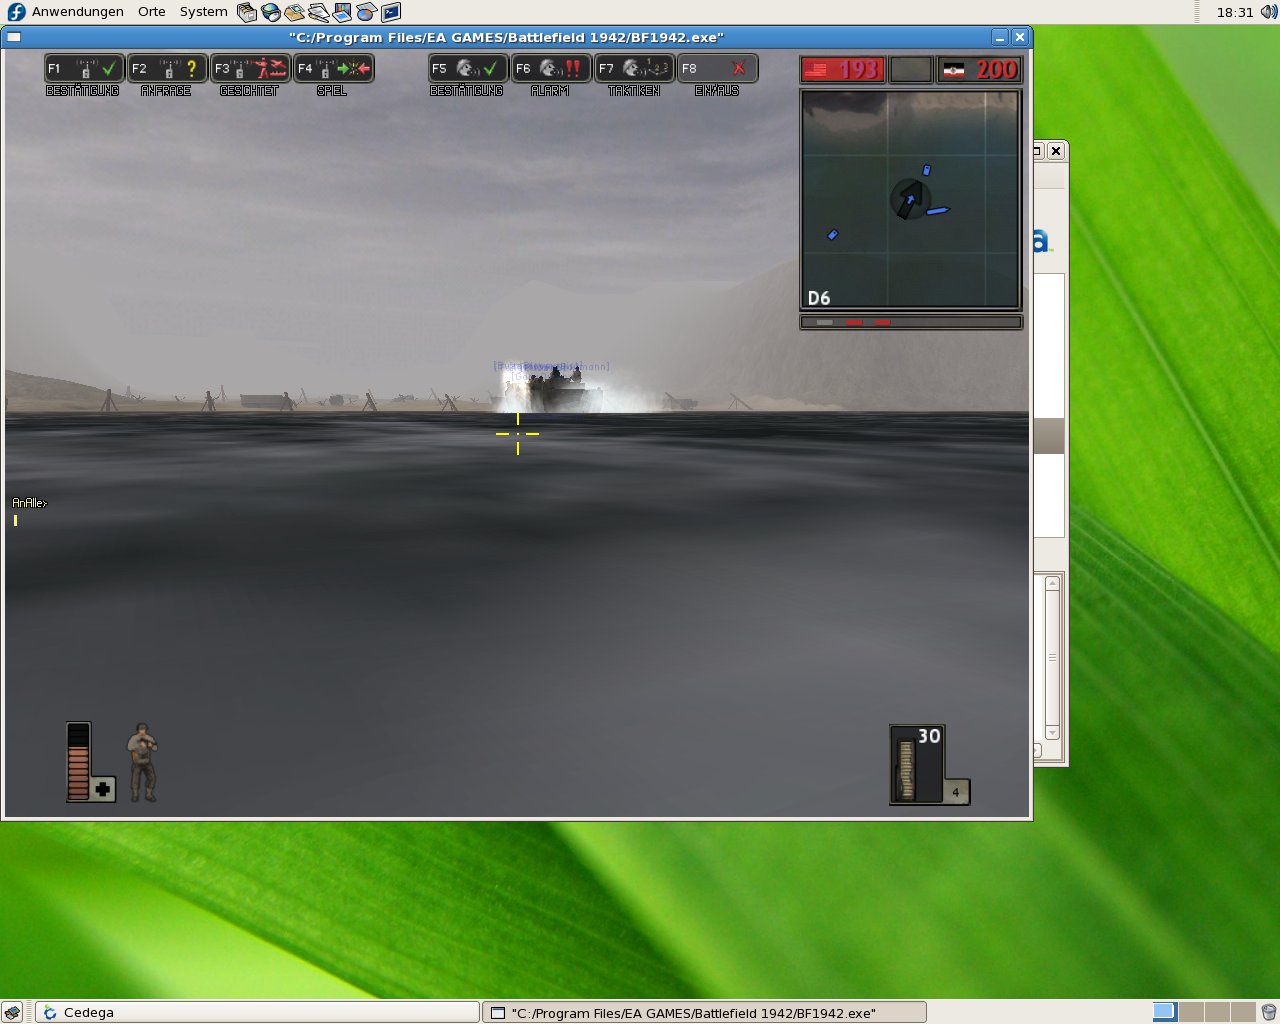1280x1024 pixels.
Task: Switch to the first workspace
Action: (1165, 1012)
